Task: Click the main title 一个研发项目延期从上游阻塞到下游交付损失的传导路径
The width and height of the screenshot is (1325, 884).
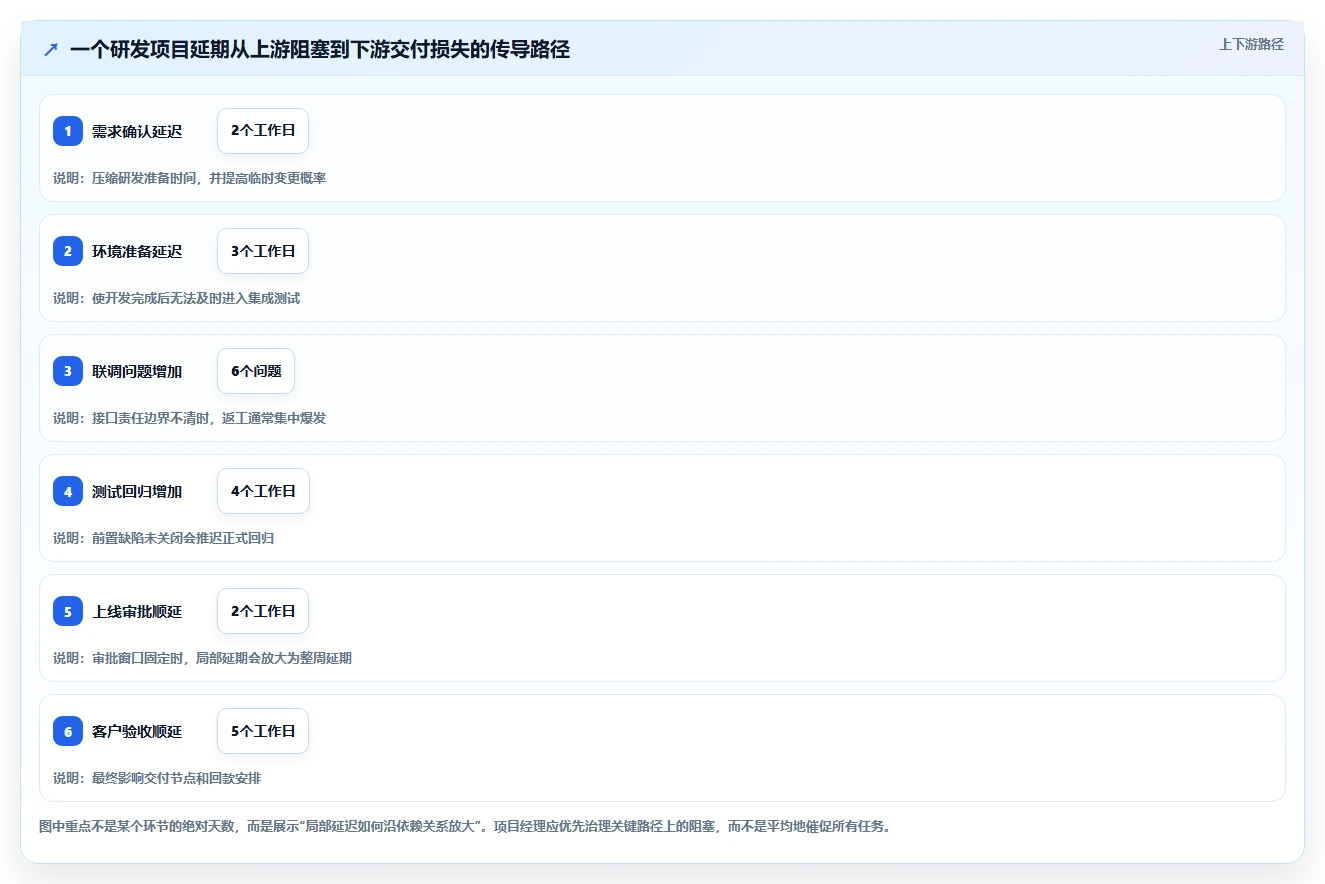Action: point(320,49)
